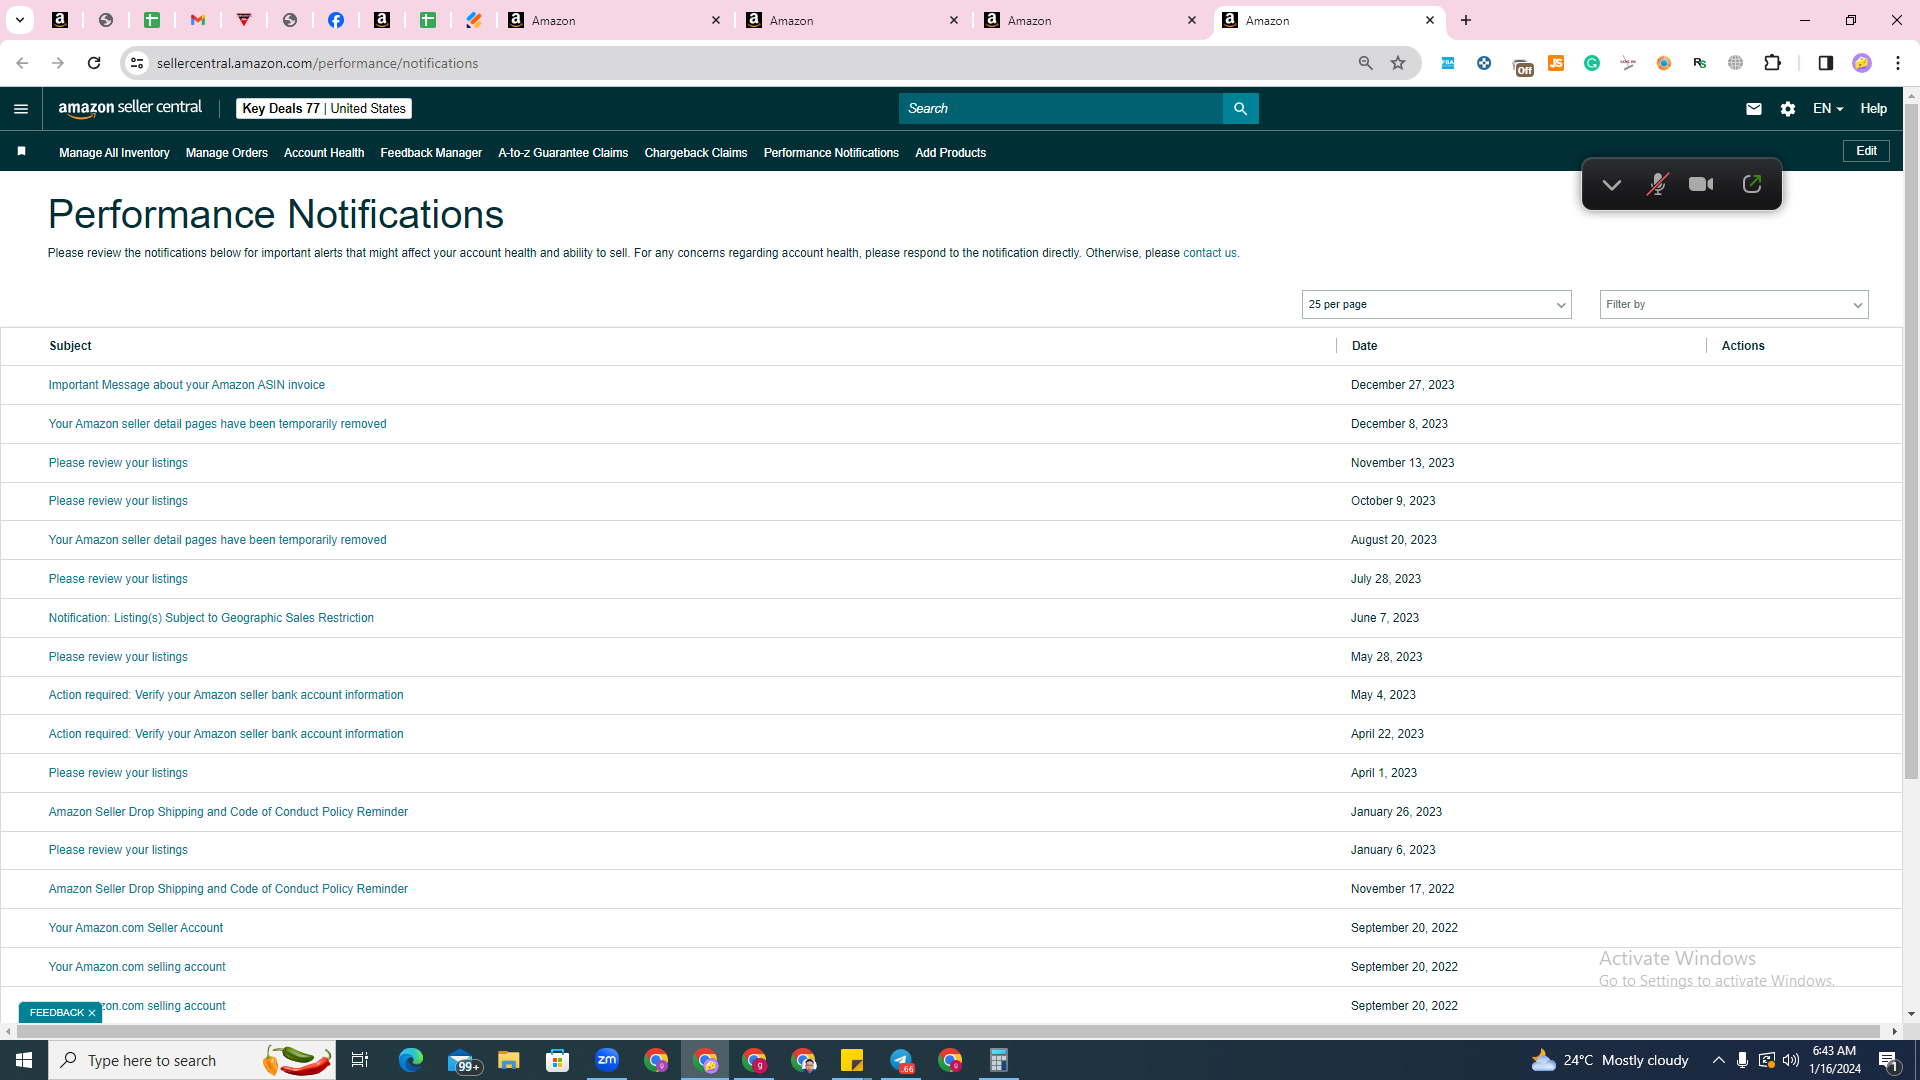
Task: Click the Windows taskbar search box
Action: [x=192, y=1060]
